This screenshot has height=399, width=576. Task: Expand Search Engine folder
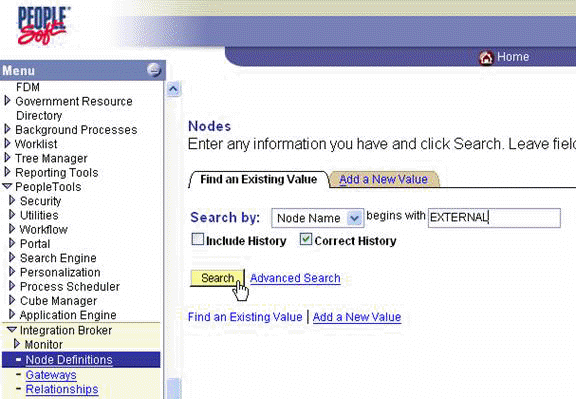(12, 258)
